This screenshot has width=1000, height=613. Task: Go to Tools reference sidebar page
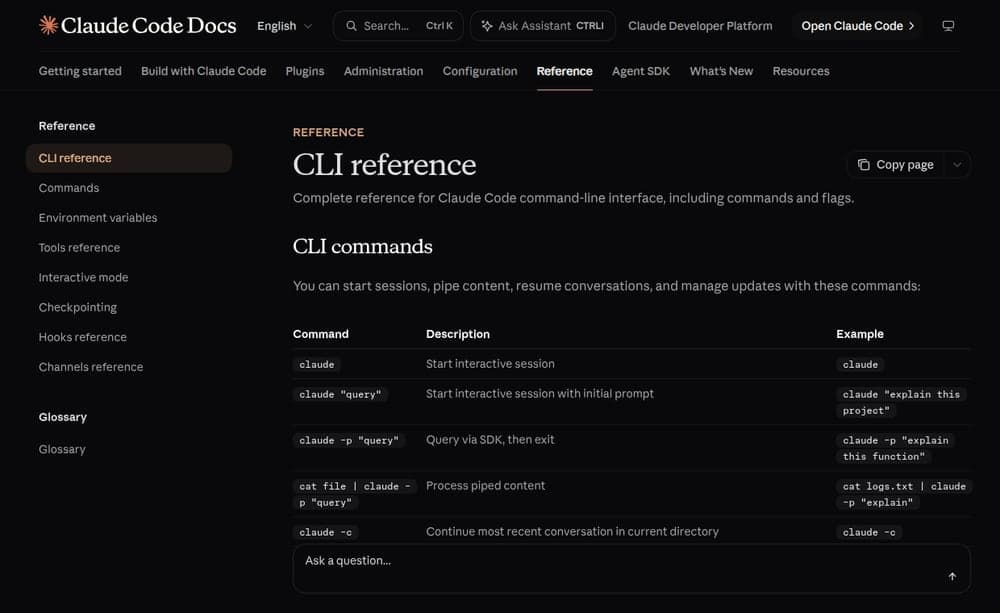79,247
